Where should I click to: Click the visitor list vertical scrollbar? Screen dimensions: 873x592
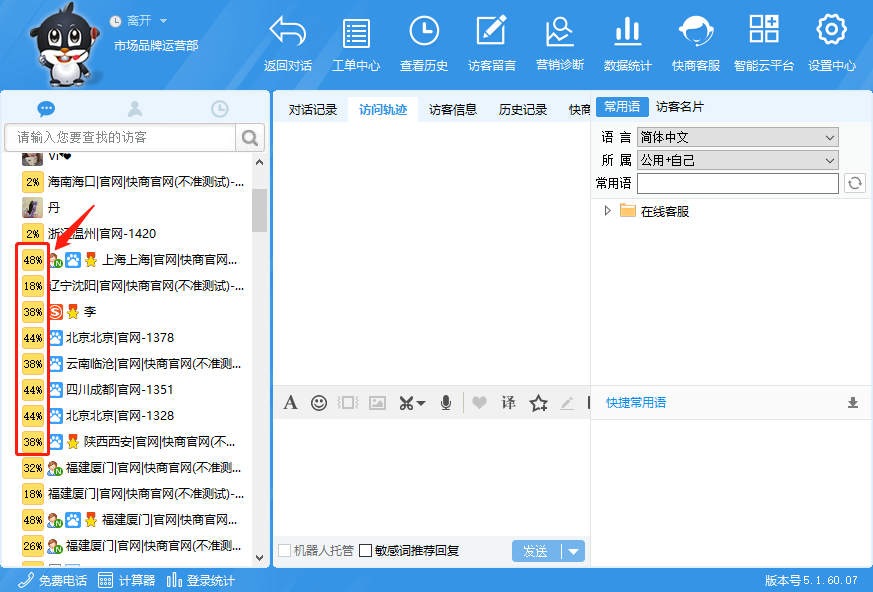[x=259, y=210]
